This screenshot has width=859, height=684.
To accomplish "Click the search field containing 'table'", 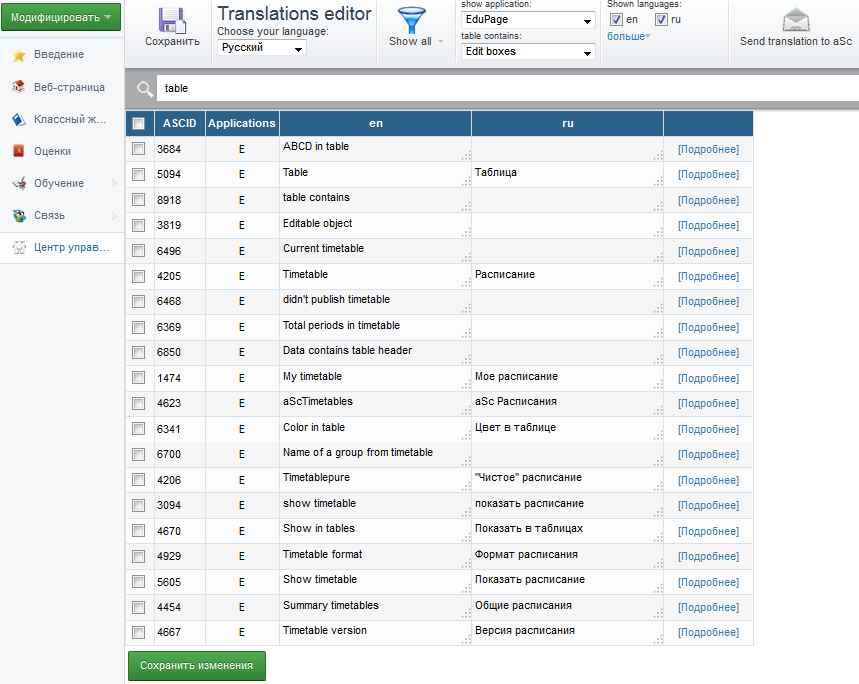I will tap(508, 88).
